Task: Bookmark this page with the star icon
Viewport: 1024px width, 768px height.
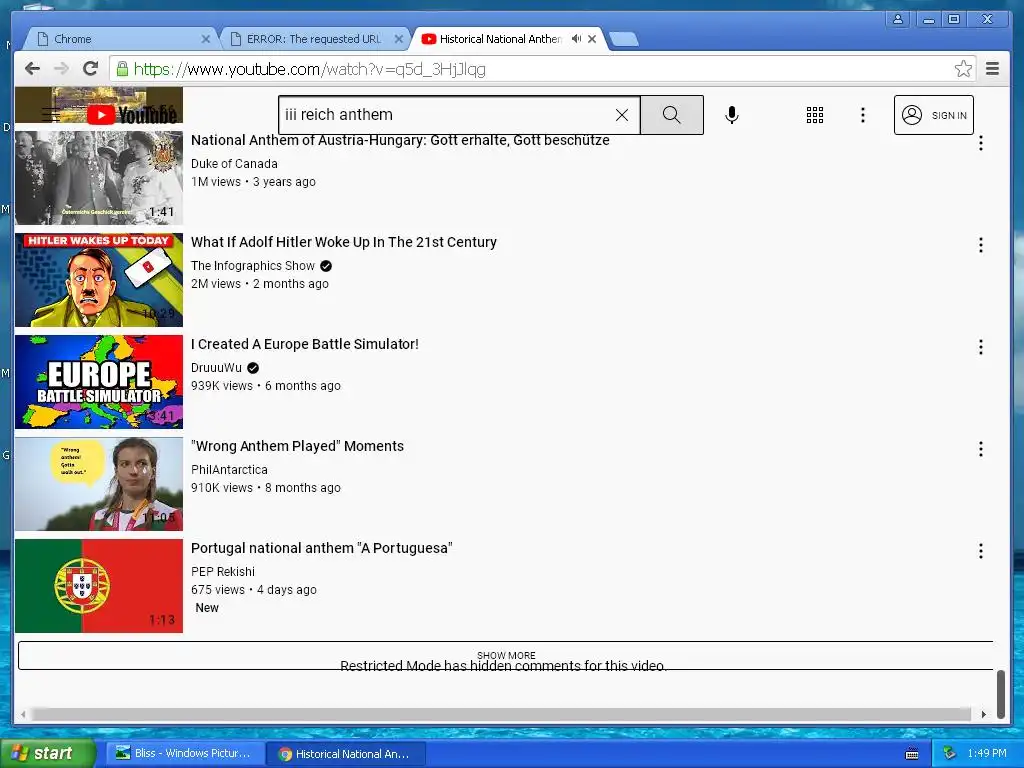Action: point(963,69)
